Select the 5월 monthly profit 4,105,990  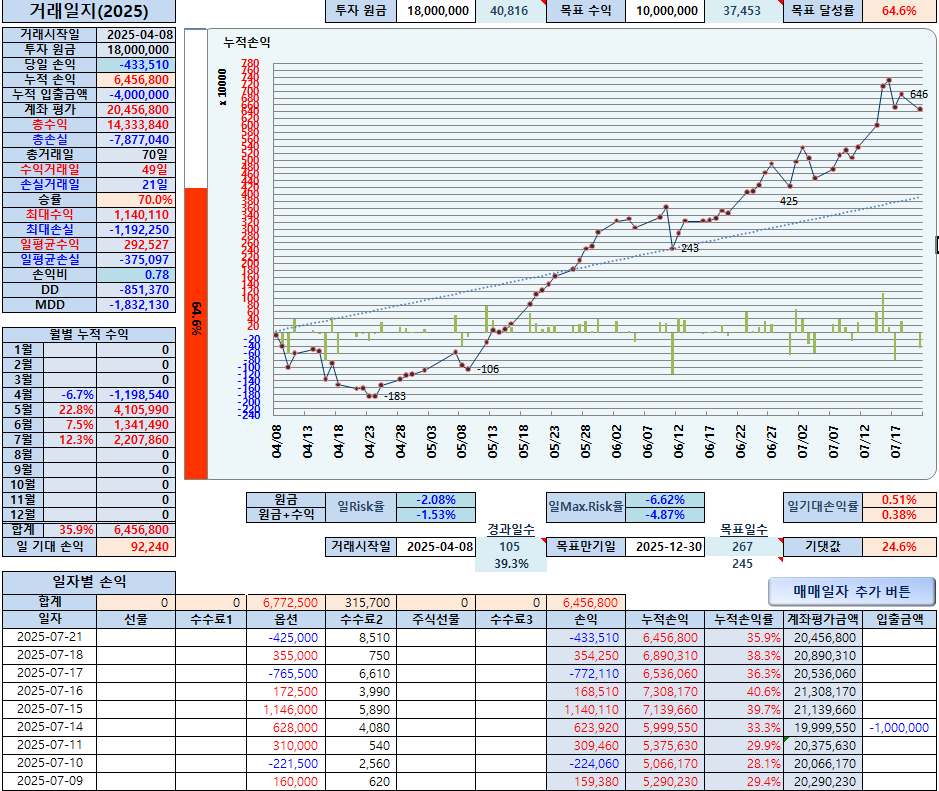[x=136, y=410]
